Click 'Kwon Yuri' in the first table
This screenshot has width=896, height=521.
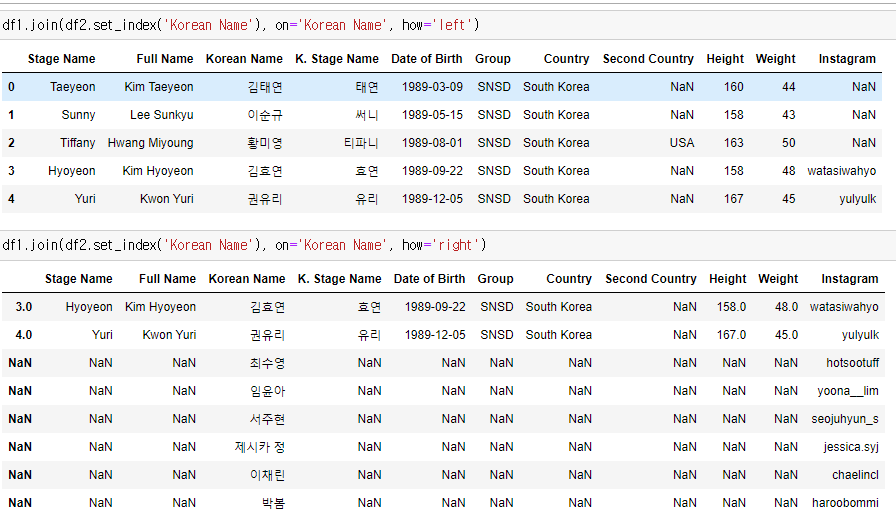167,199
